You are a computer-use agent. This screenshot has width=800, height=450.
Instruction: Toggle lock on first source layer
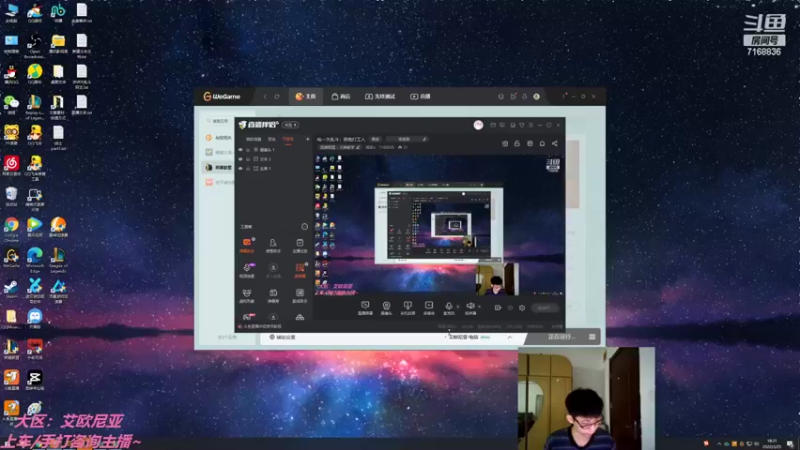click(248, 149)
